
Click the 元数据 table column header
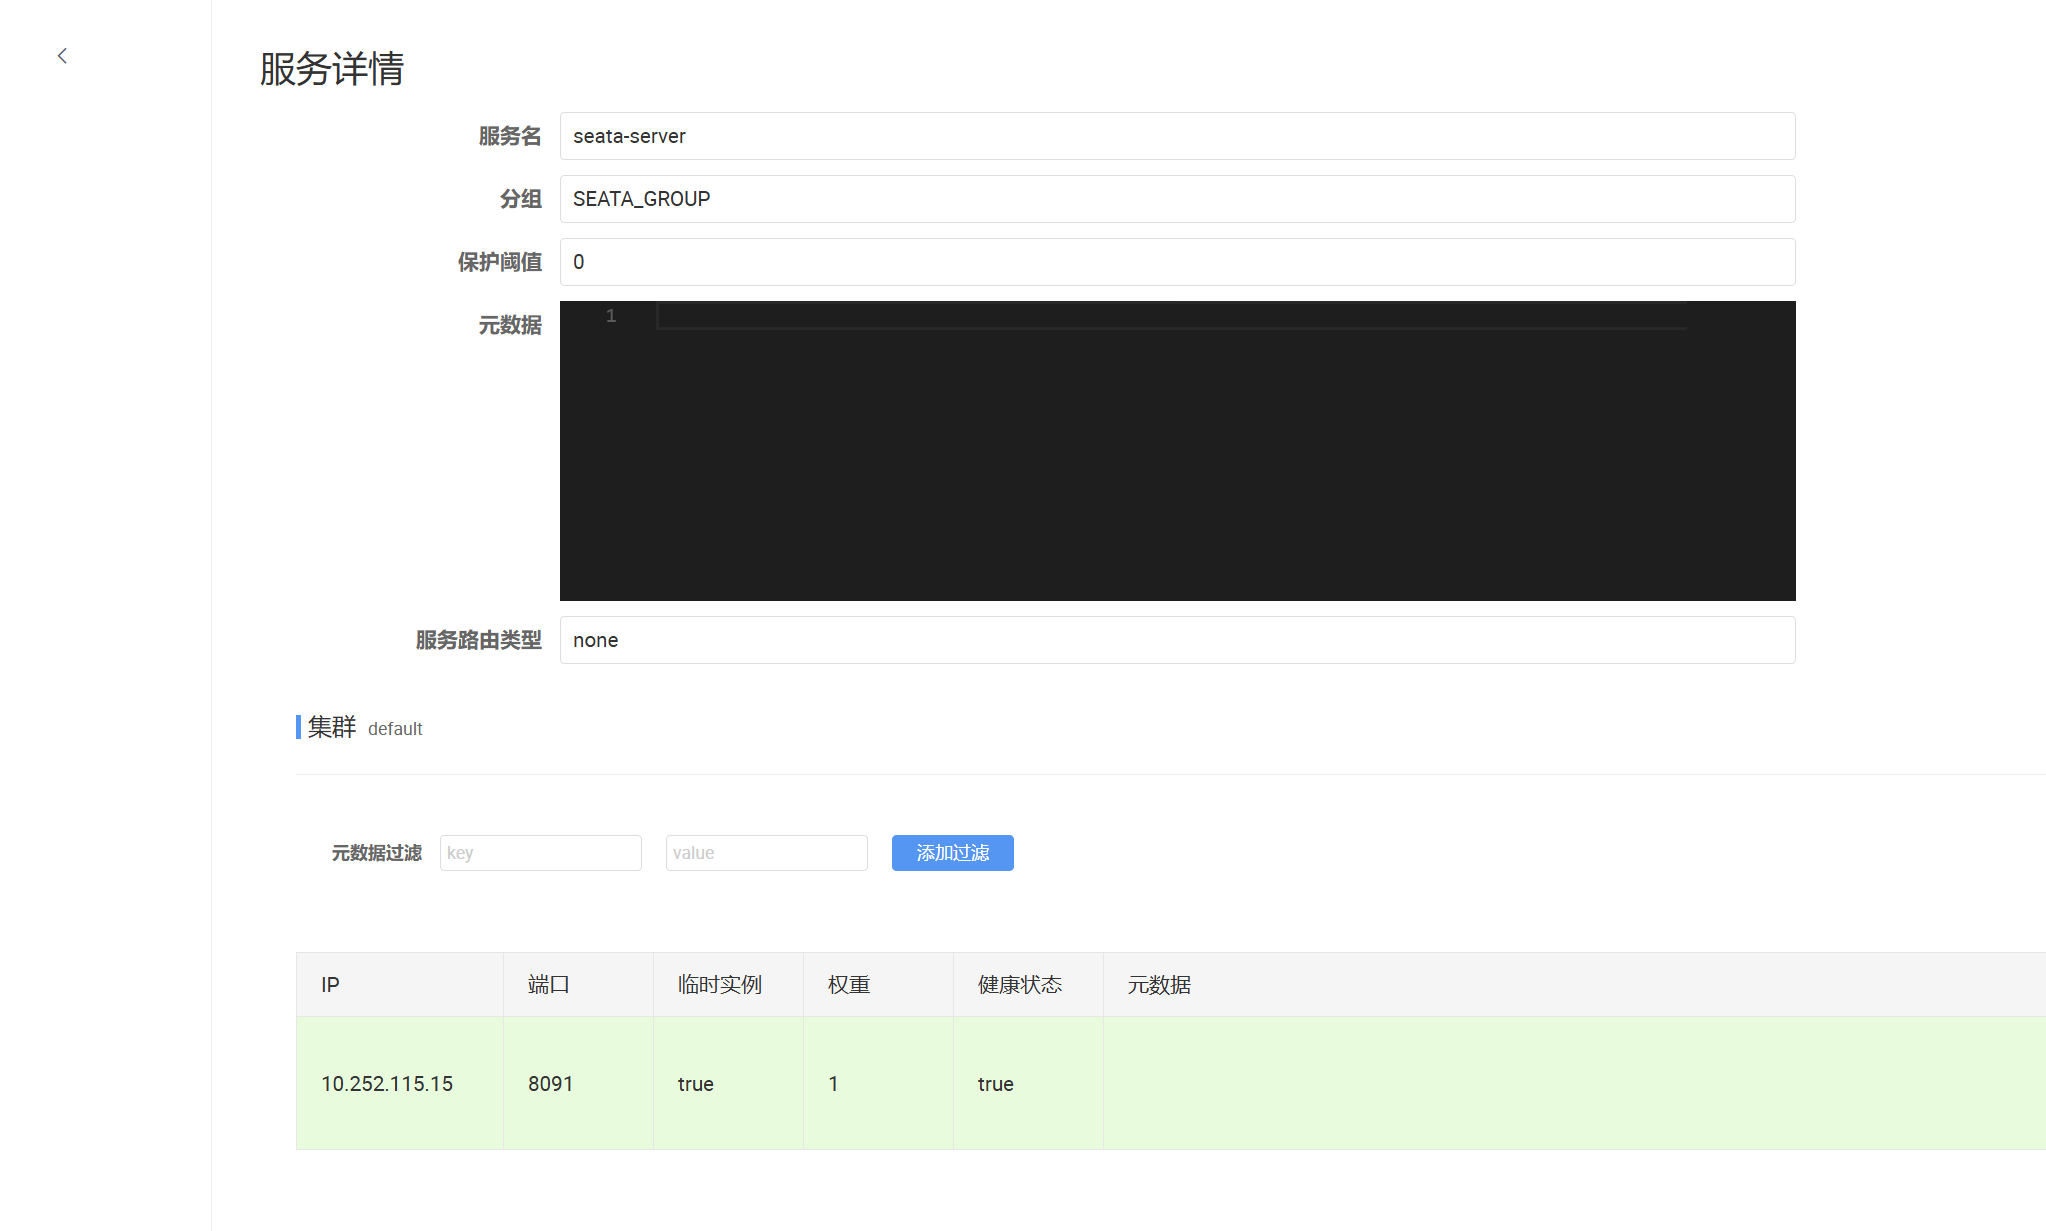coord(1158,985)
